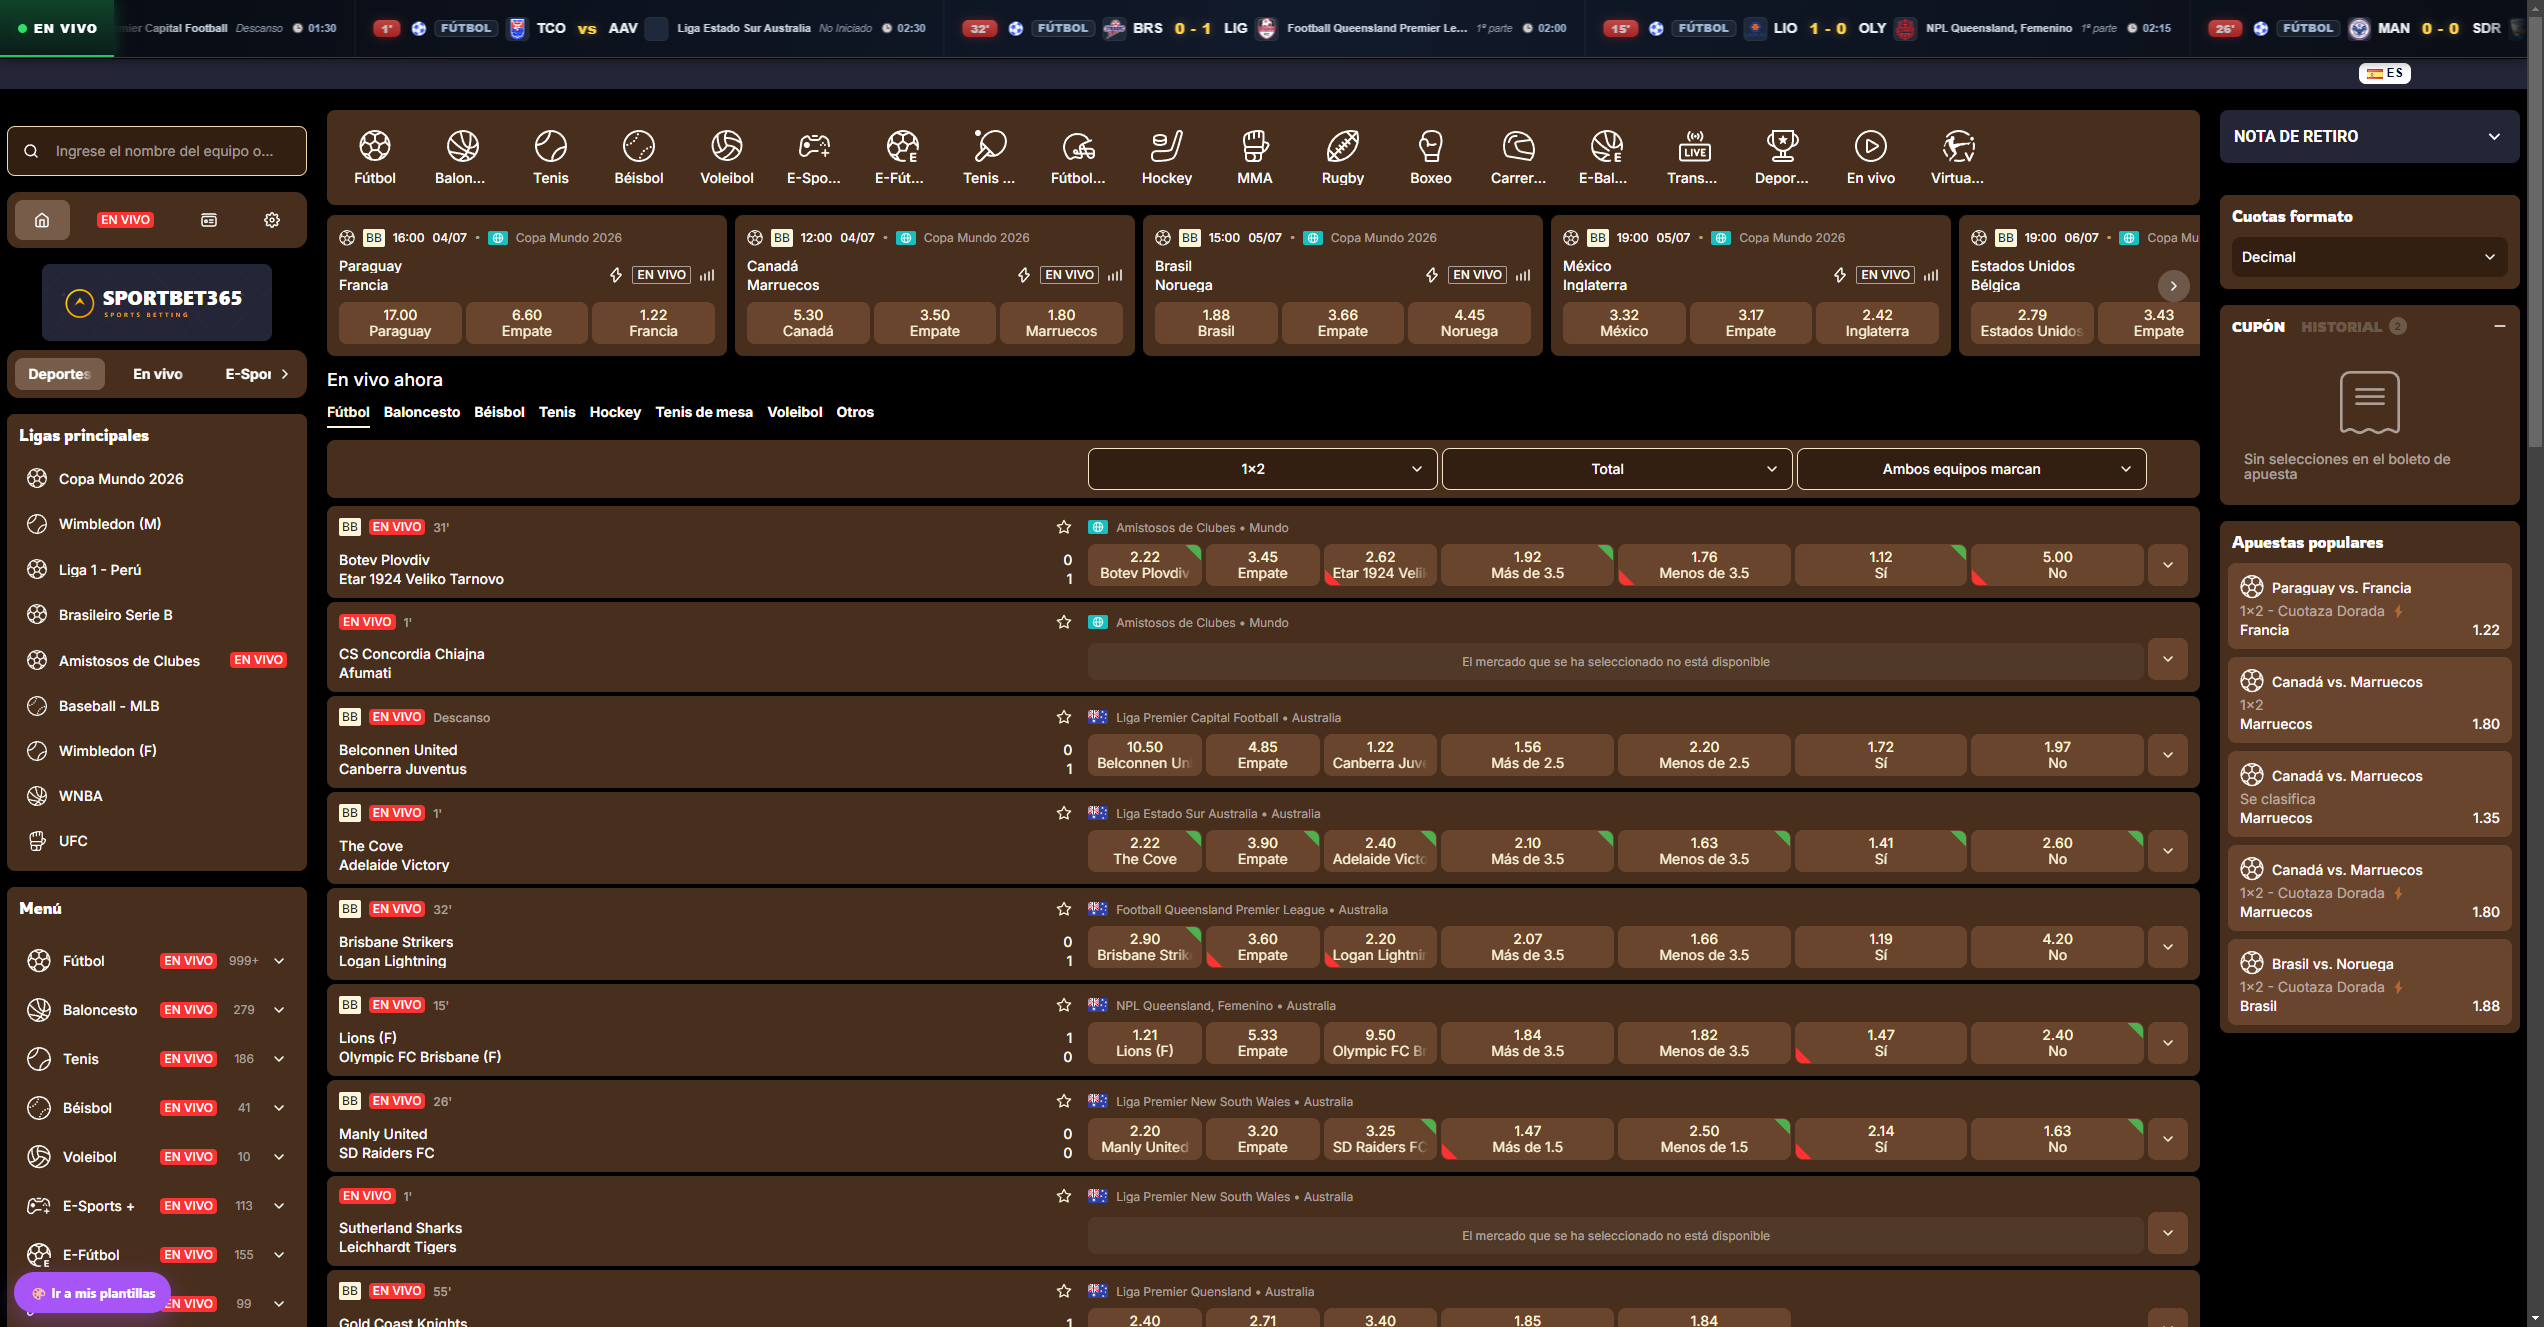The width and height of the screenshot is (2544, 1327).
Task: Open the Fútbol sport icon
Action: (x=375, y=146)
